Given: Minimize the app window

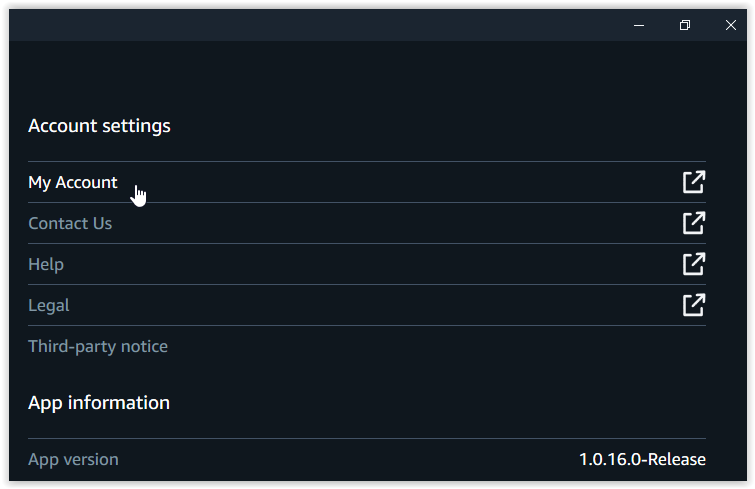Looking at the screenshot, I should coord(638,25).
